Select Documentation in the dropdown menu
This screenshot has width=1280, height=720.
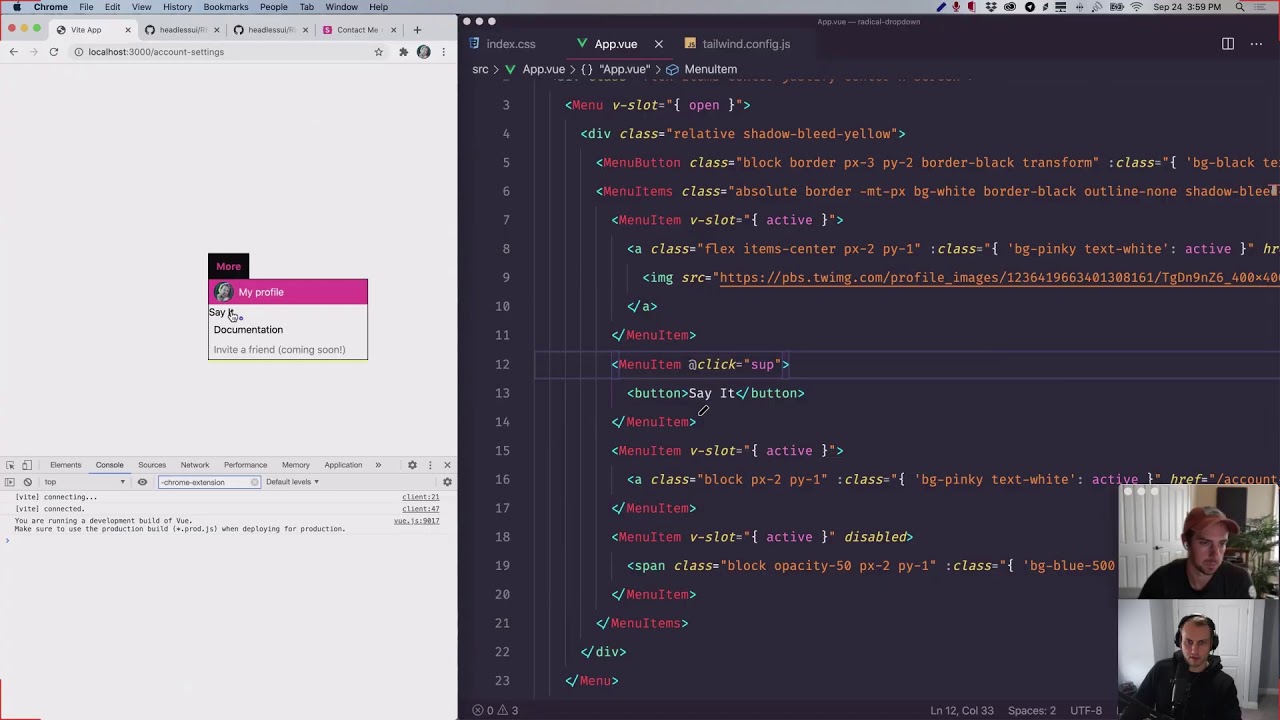point(288,330)
